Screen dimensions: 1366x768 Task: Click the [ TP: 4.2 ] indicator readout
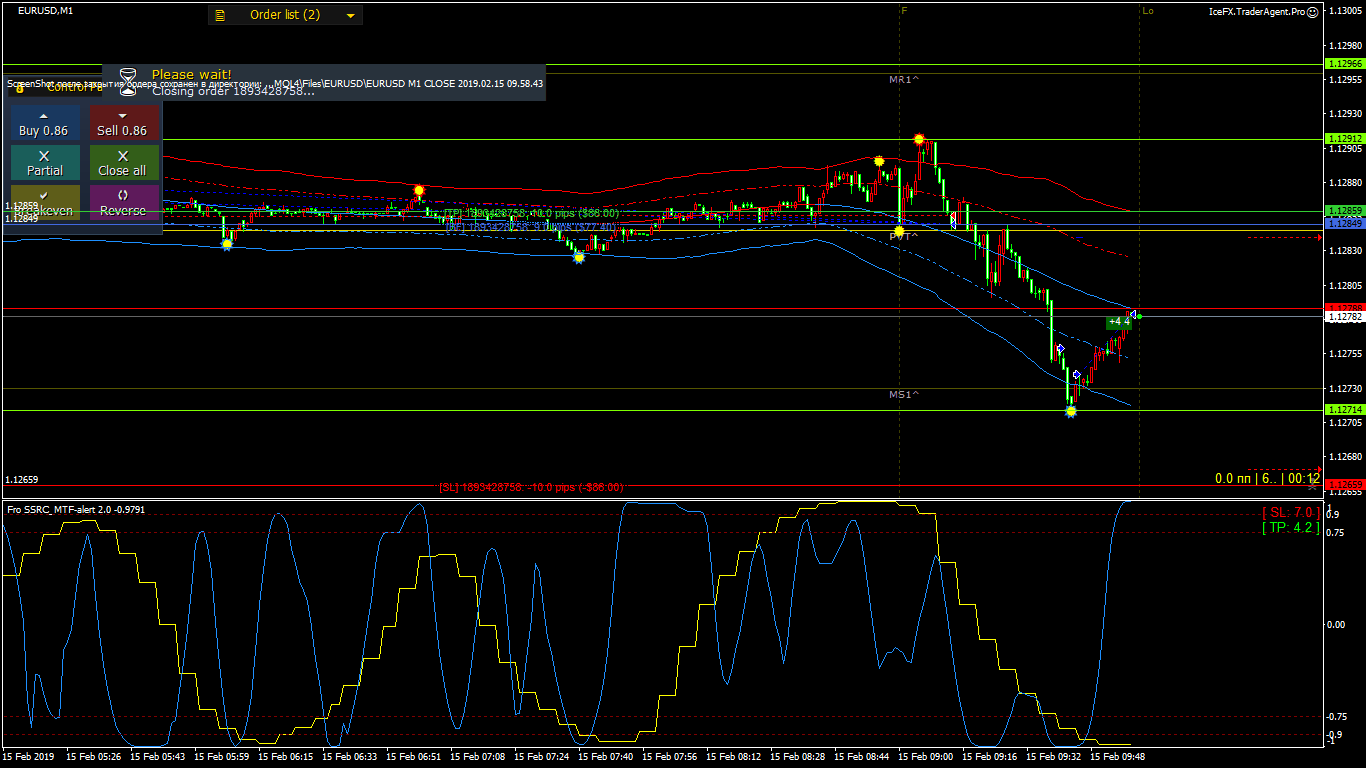click(x=1291, y=527)
